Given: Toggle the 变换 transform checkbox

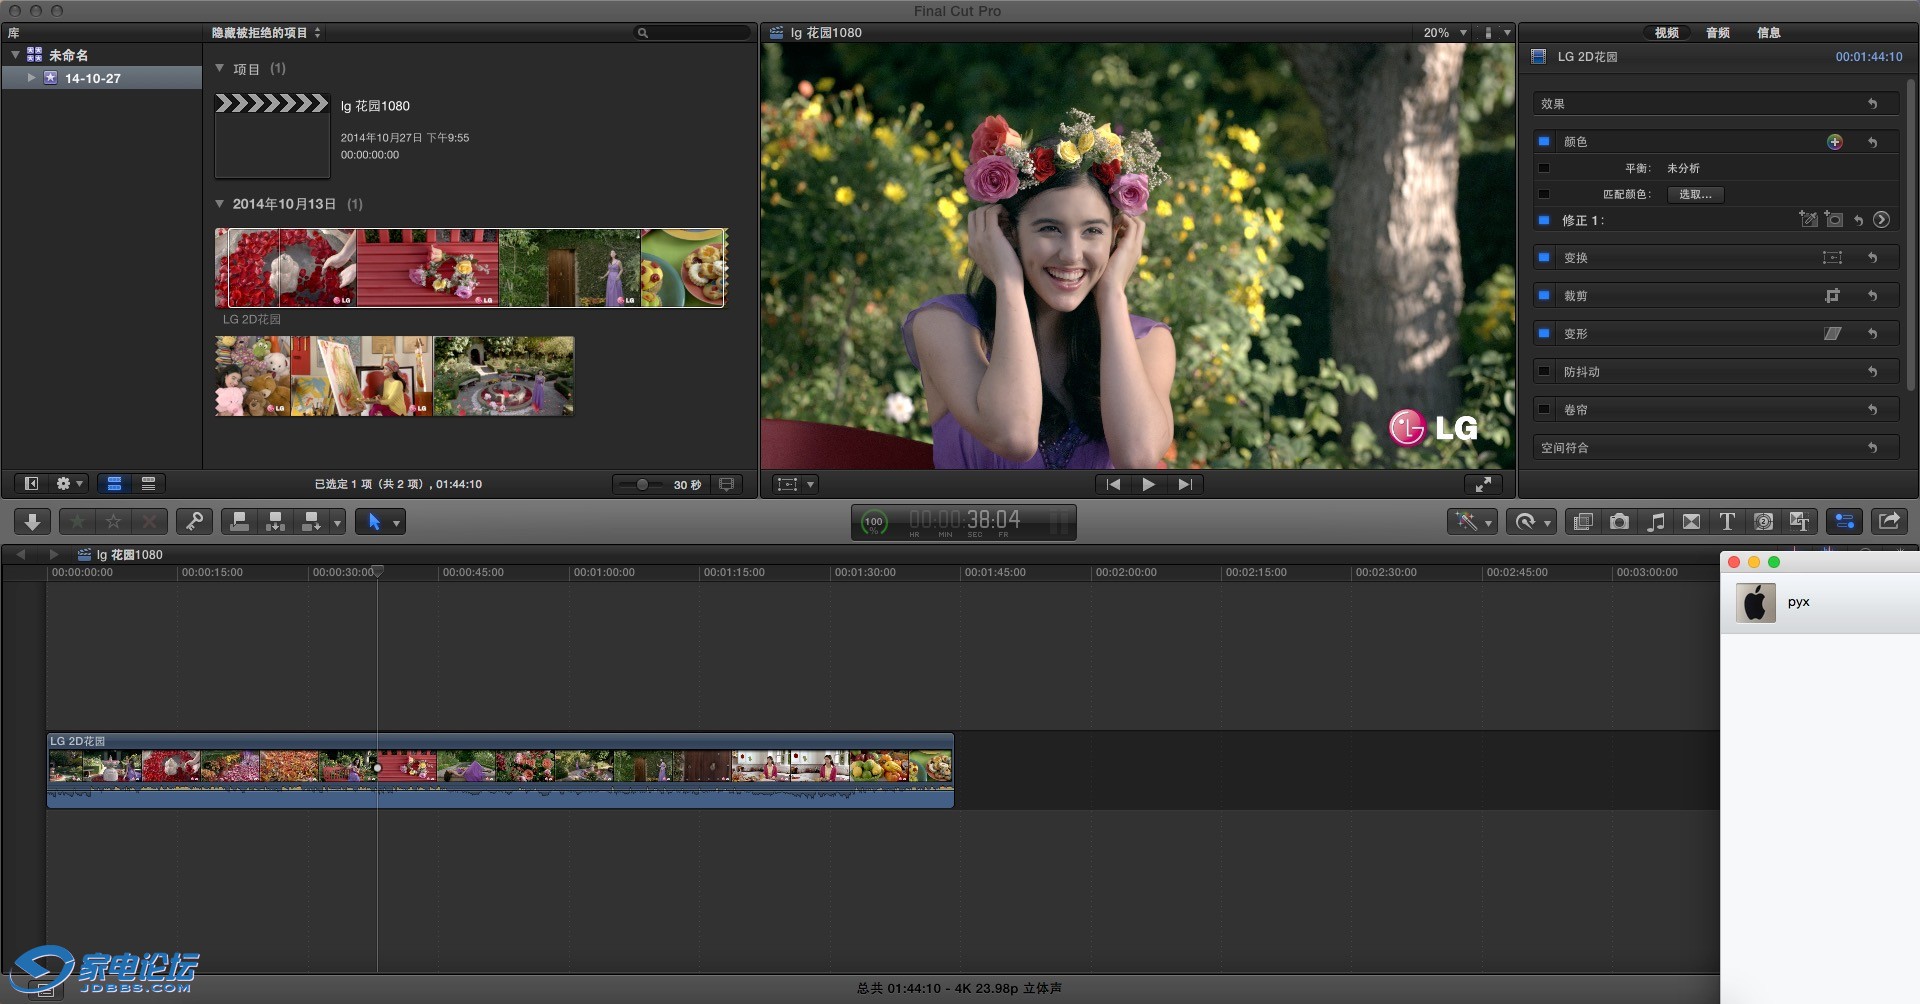Looking at the screenshot, I should [x=1544, y=258].
